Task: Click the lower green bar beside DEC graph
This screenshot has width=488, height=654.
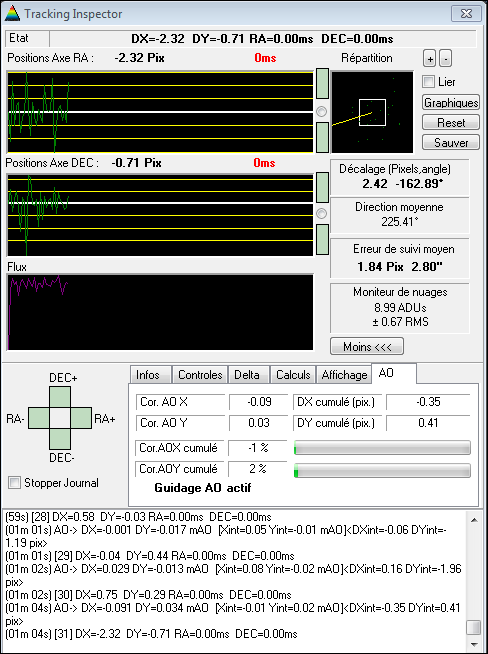Action: pos(322,239)
